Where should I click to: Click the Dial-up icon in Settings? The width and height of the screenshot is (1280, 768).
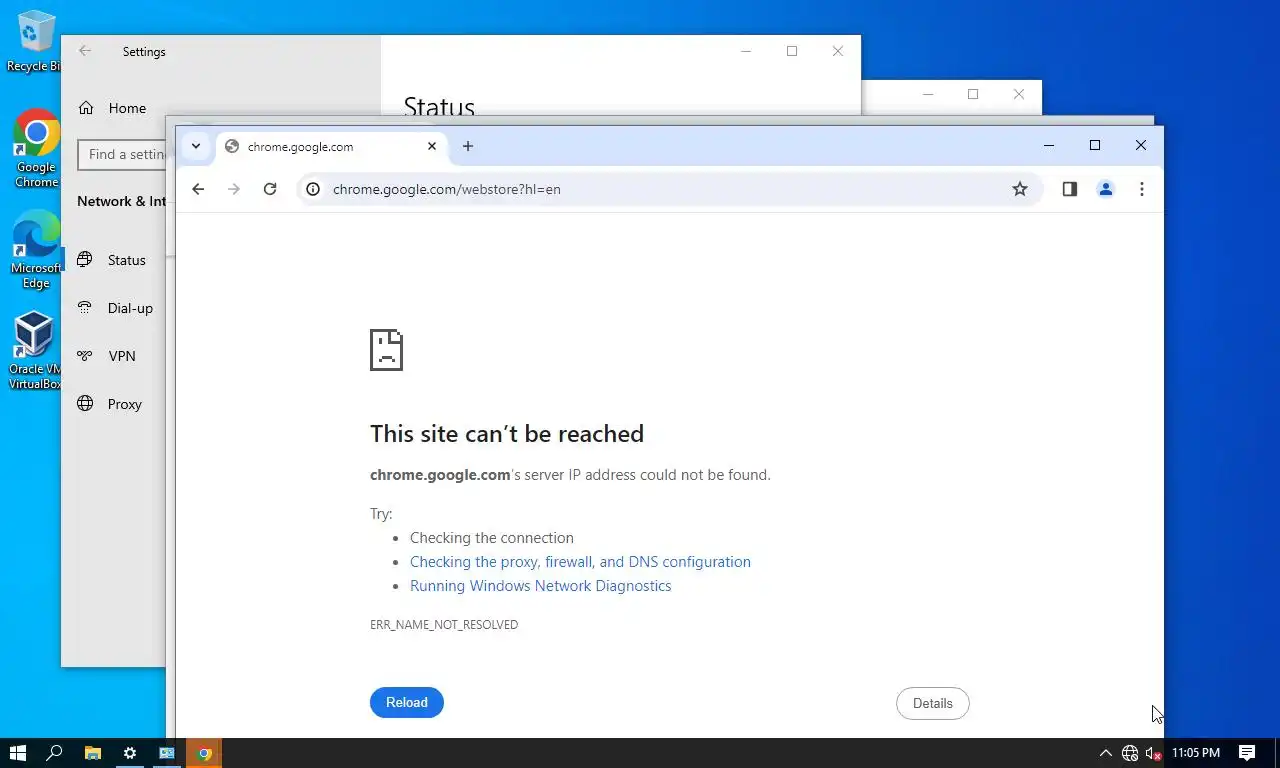tap(85, 308)
